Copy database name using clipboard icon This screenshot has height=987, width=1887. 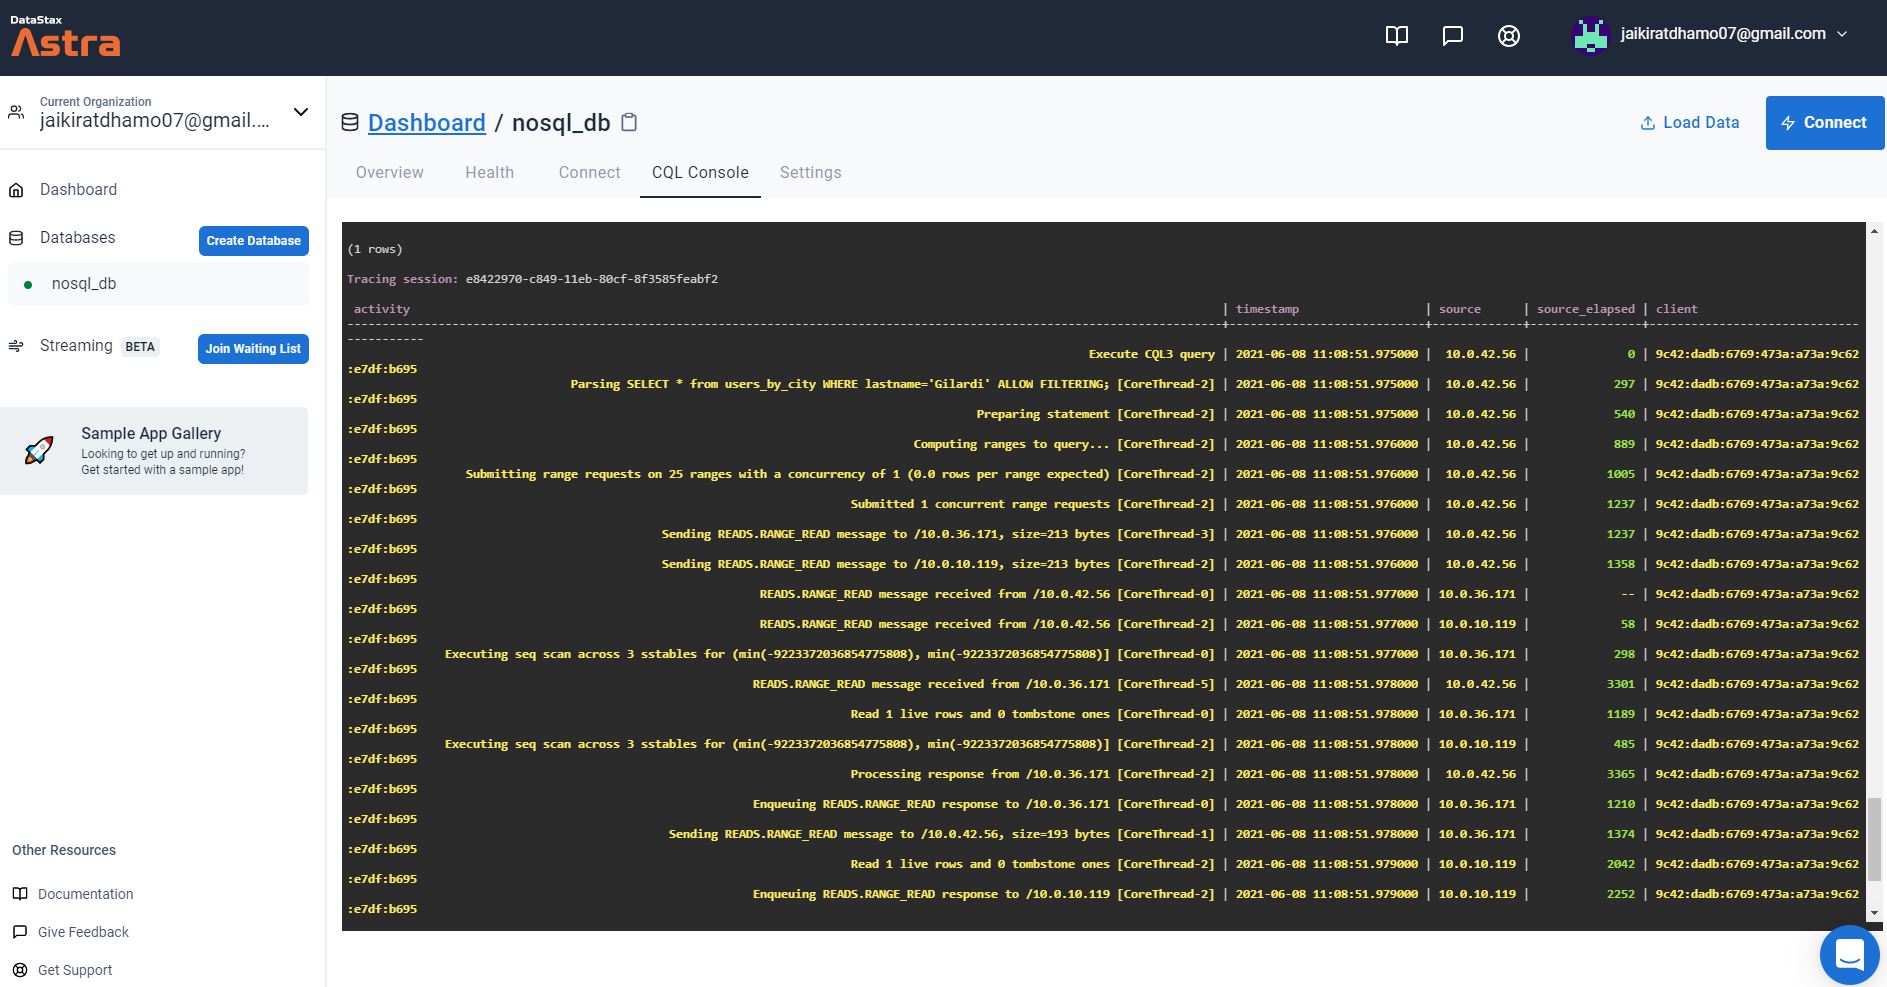[x=628, y=121]
